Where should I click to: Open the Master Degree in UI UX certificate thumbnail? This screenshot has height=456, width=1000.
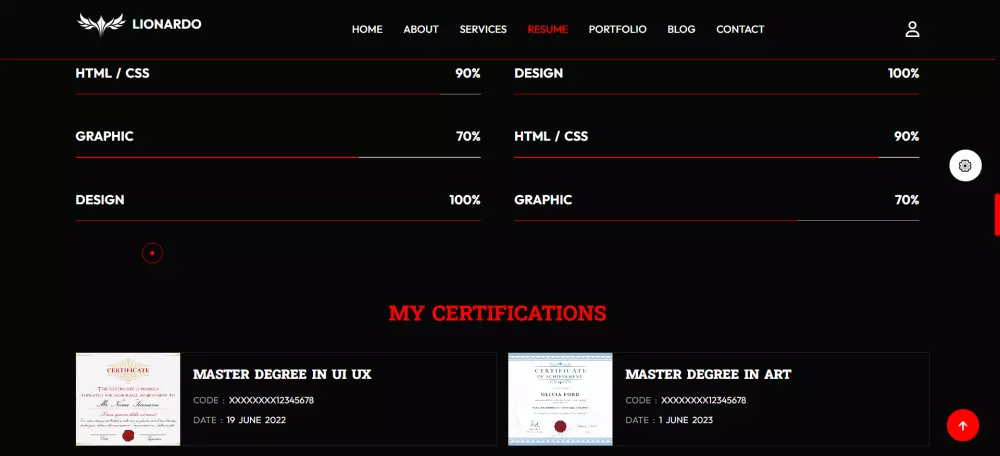point(128,399)
